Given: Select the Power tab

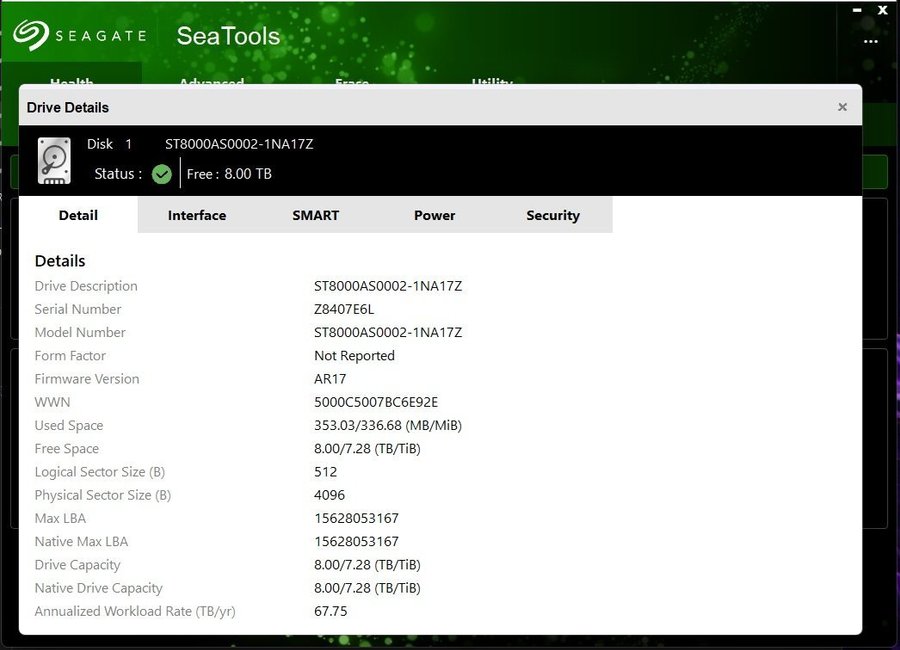Looking at the screenshot, I should click(434, 215).
